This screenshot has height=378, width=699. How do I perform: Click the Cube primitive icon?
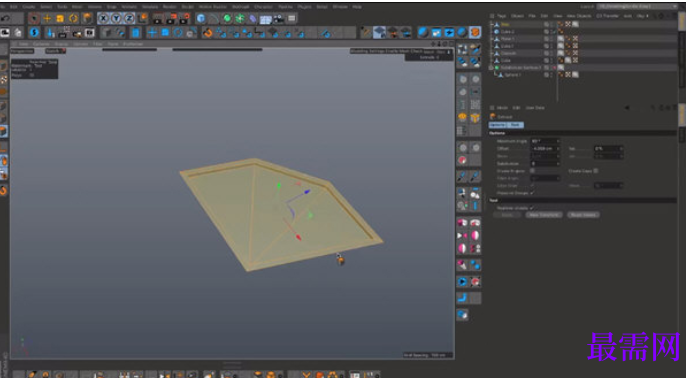(x=201, y=18)
